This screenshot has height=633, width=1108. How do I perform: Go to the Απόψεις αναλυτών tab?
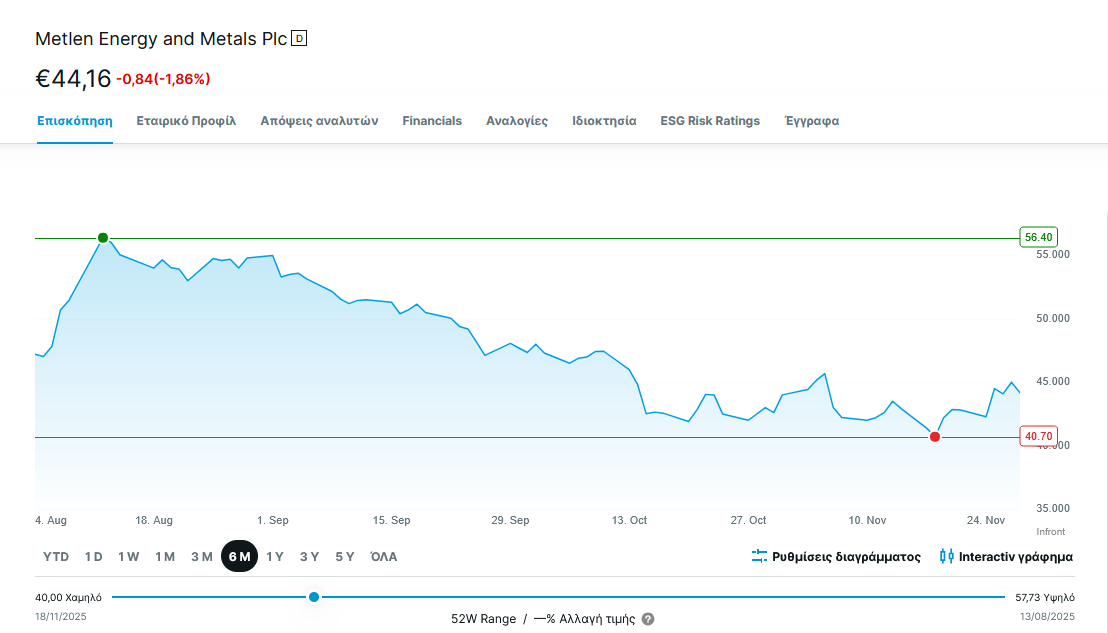coord(319,121)
